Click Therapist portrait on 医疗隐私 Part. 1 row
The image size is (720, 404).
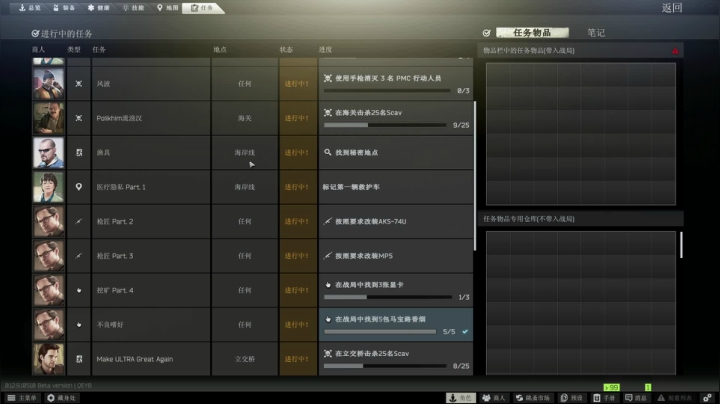pyautogui.click(x=48, y=187)
